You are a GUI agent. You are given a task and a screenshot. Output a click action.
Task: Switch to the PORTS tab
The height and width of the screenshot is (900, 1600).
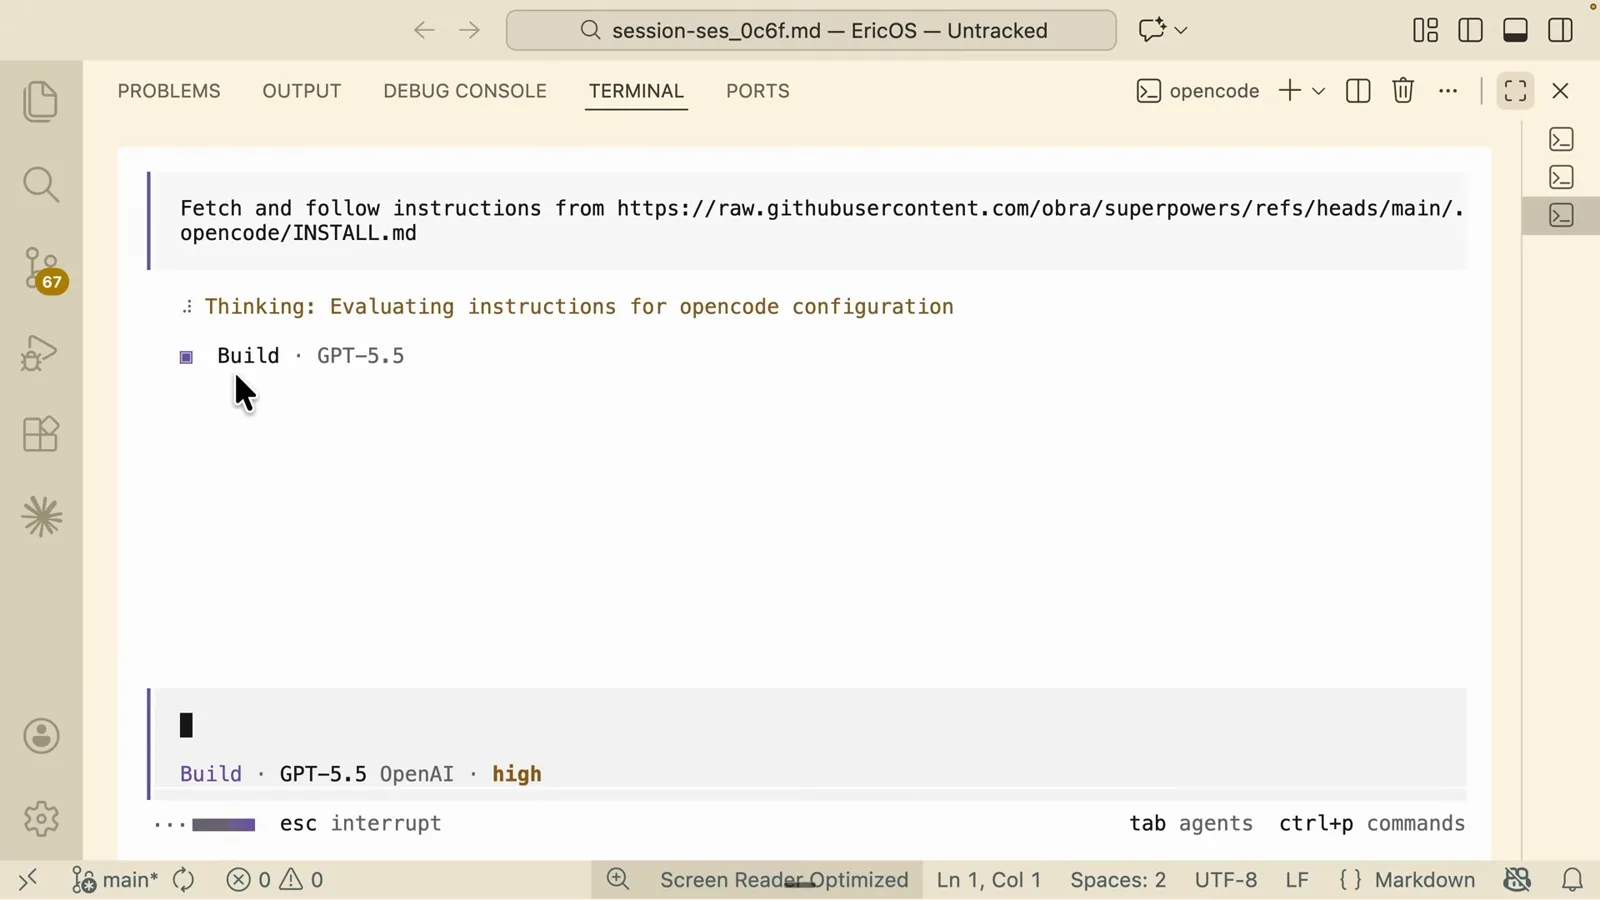click(758, 91)
